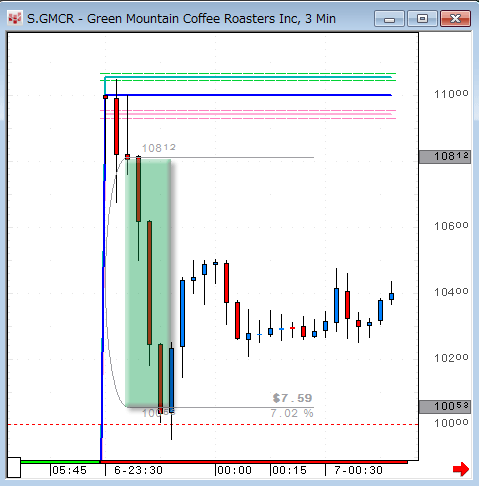This screenshot has width=479, height=486.
Task: Click the 7.02 % measurement value
Action: tap(292, 413)
